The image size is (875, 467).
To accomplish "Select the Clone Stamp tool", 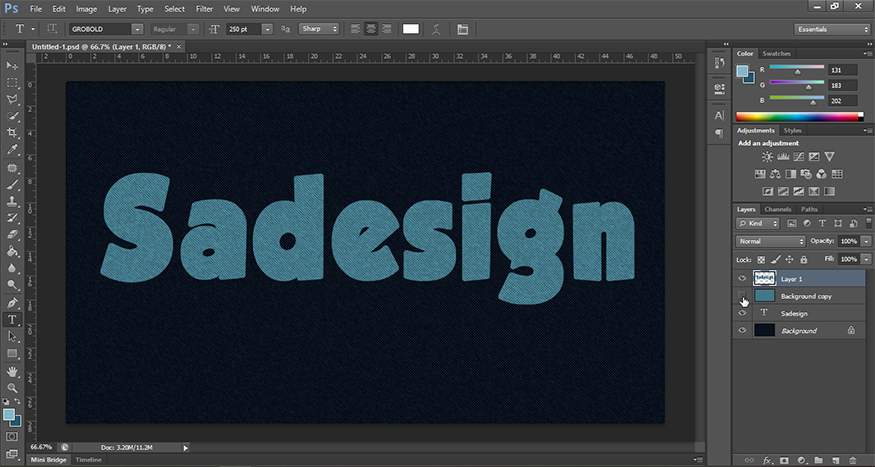I will click(x=12, y=201).
